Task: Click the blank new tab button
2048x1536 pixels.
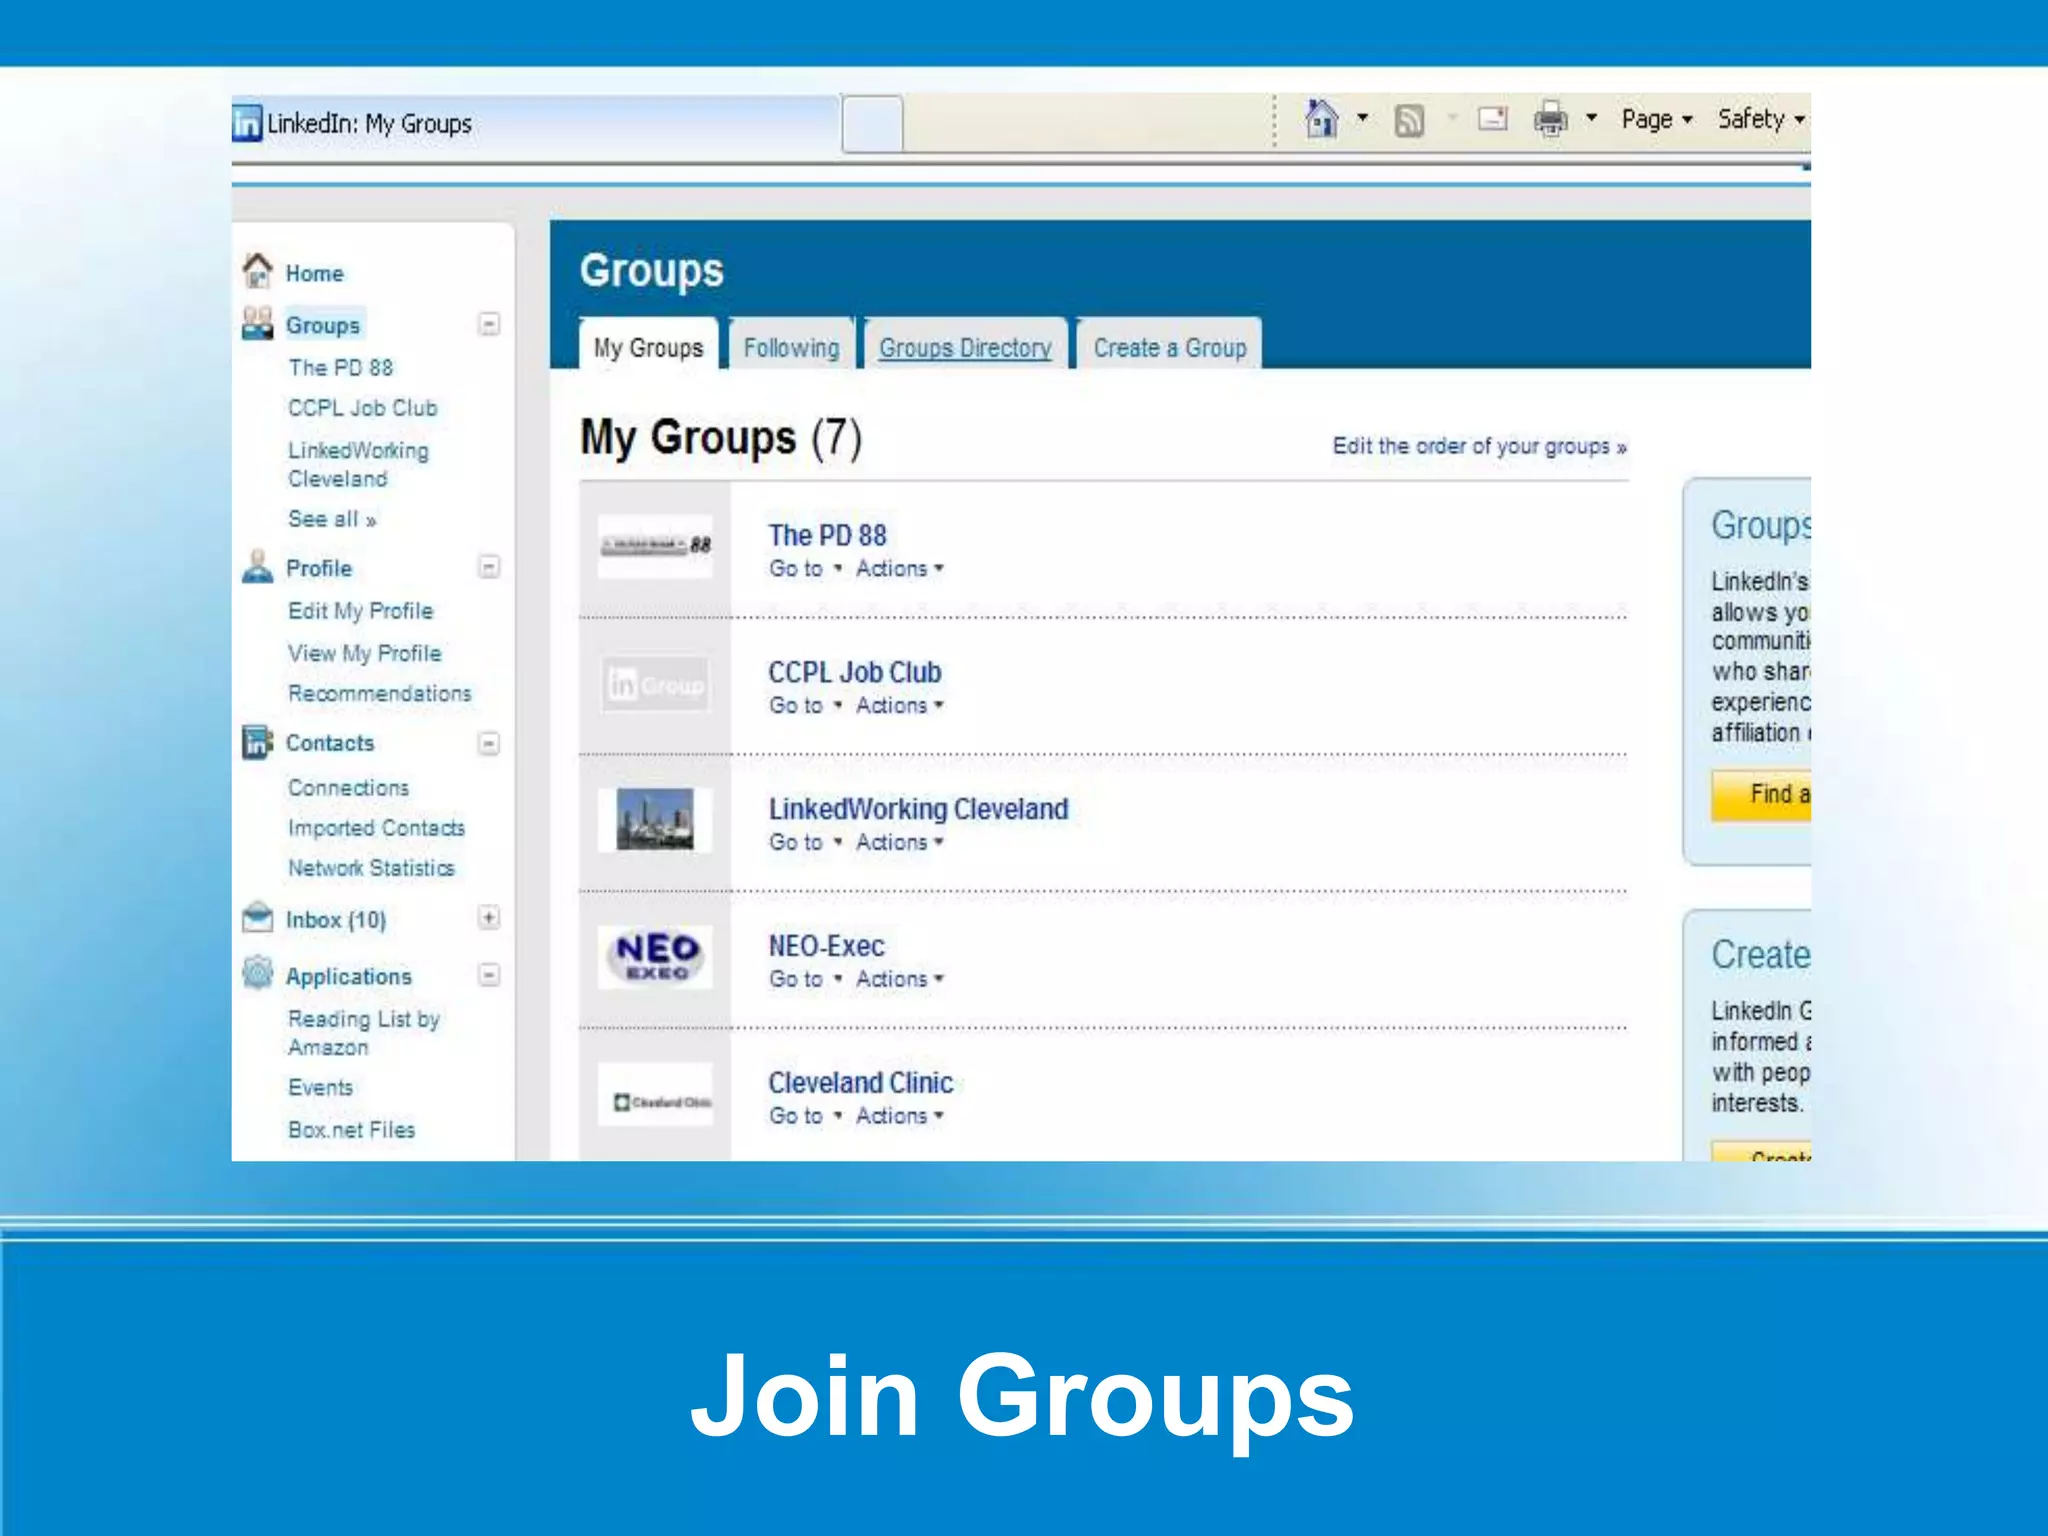Action: coord(872,123)
